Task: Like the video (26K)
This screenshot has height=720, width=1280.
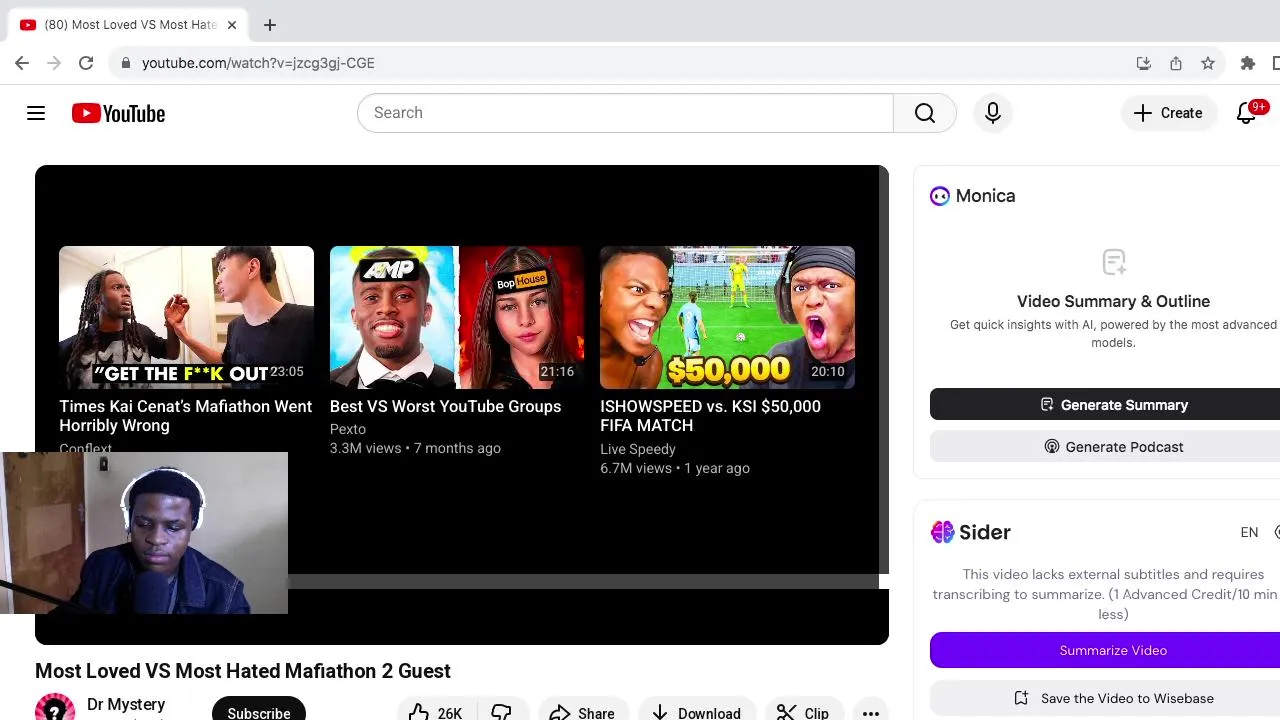Action: 436,711
